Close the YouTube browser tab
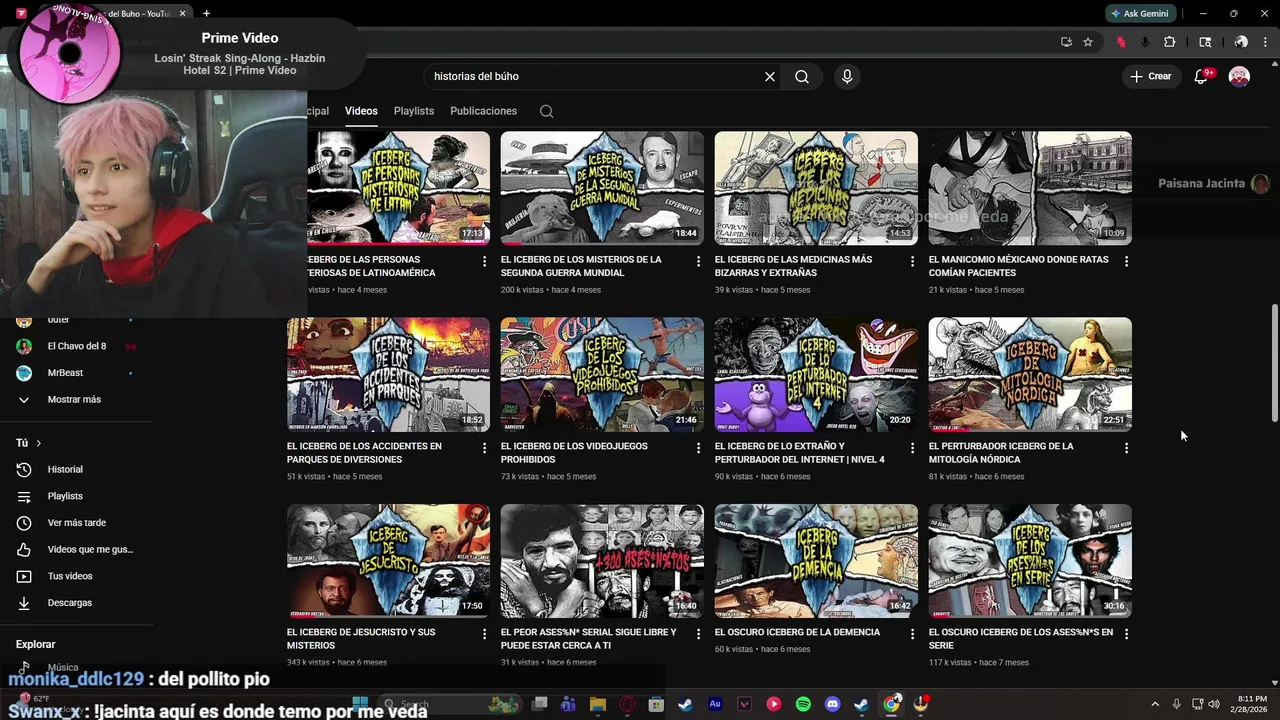 tap(182, 13)
